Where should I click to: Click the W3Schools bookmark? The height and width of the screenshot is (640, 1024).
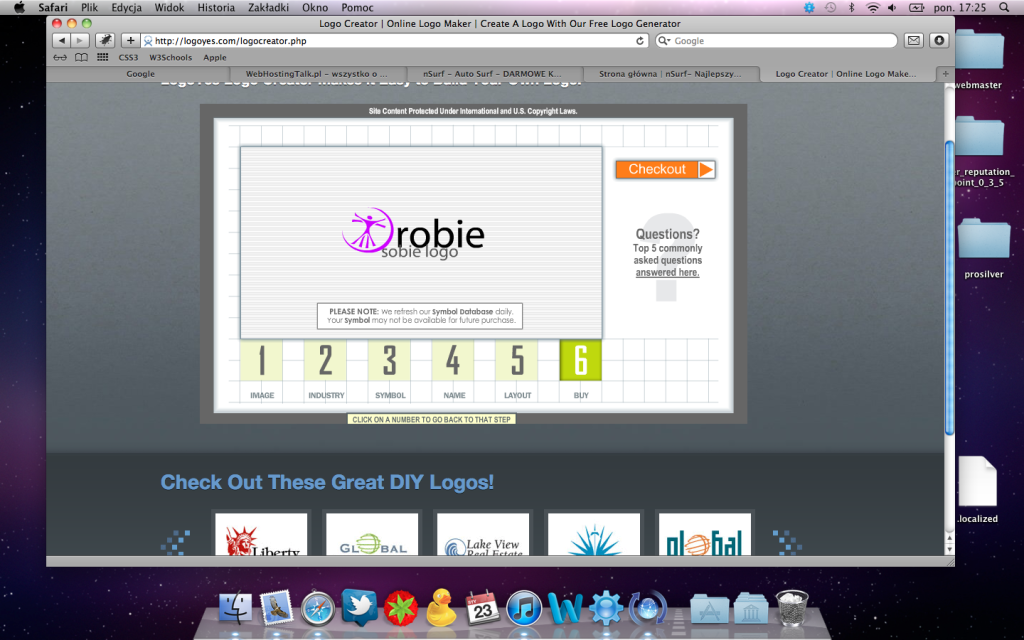coord(170,57)
